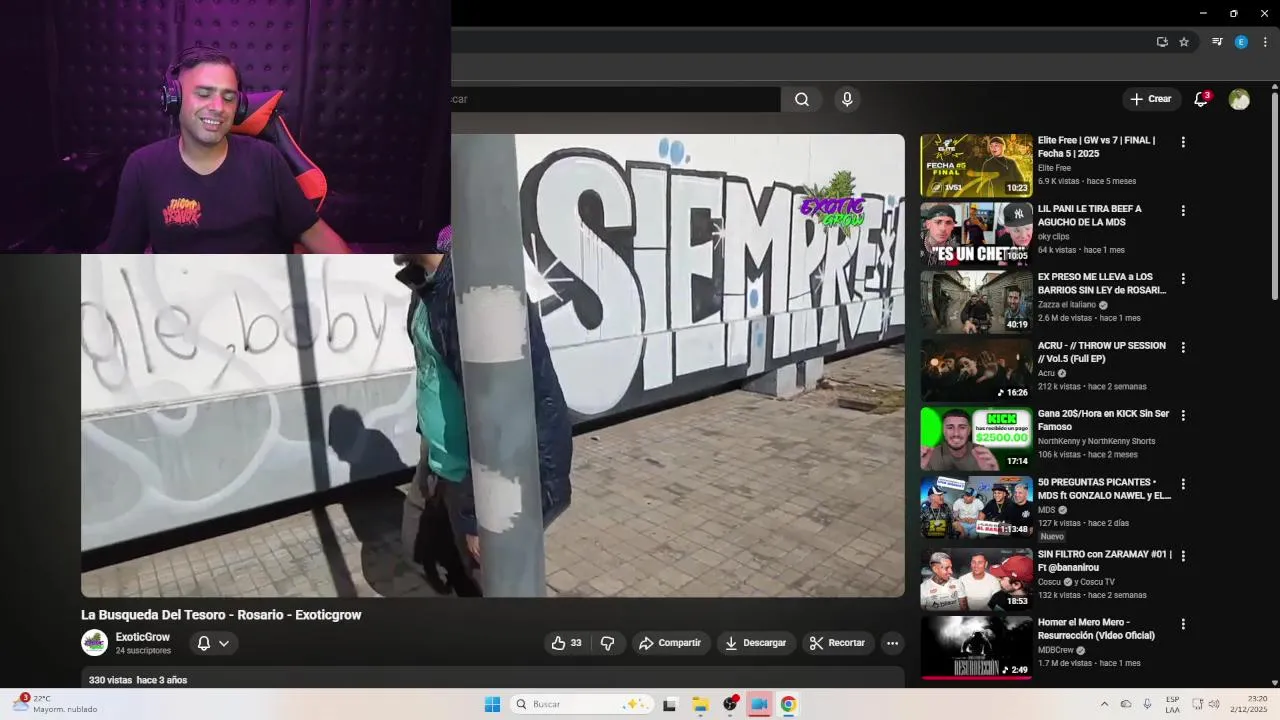
Task: Open ExoticGrow channel avatar
Action: [x=94, y=643]
